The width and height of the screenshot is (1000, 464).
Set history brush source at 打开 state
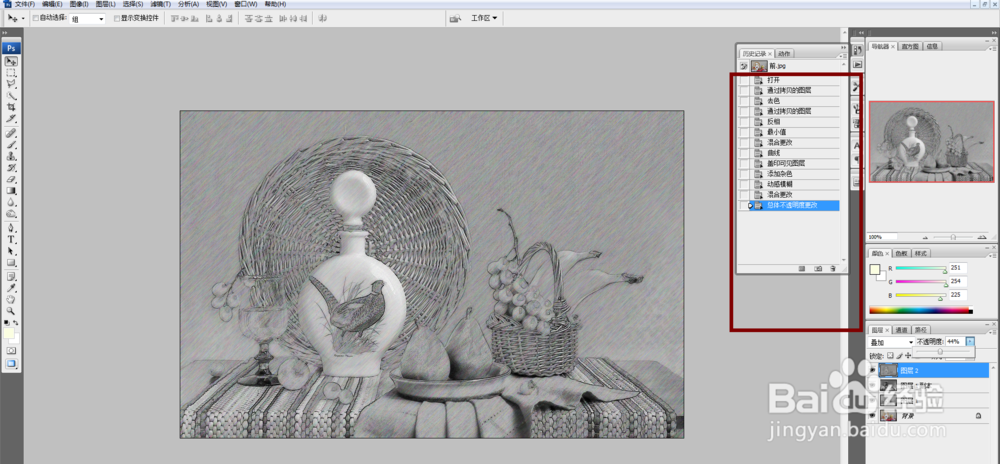point(744,80)
